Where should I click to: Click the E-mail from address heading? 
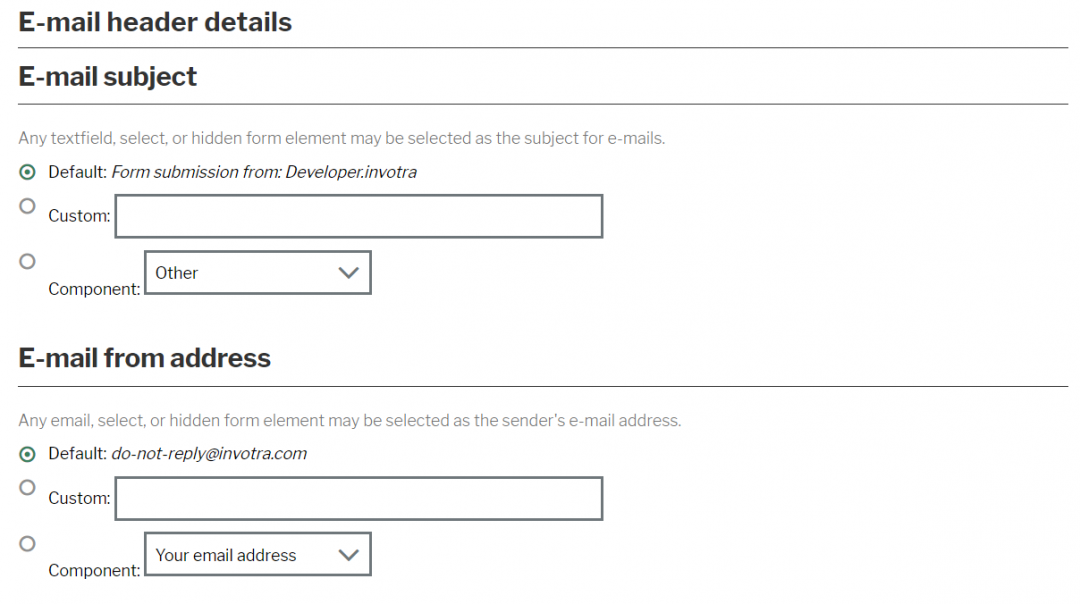click(144, 358)
